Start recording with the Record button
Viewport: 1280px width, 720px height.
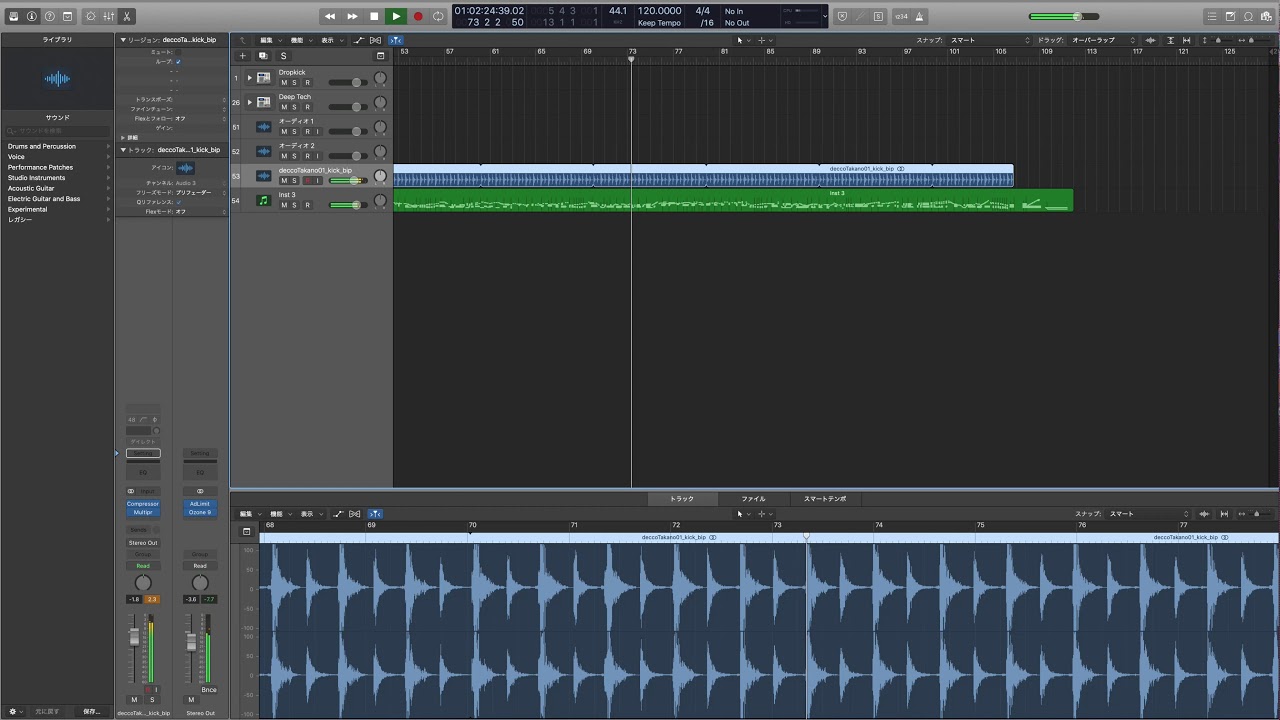[418, 16]
